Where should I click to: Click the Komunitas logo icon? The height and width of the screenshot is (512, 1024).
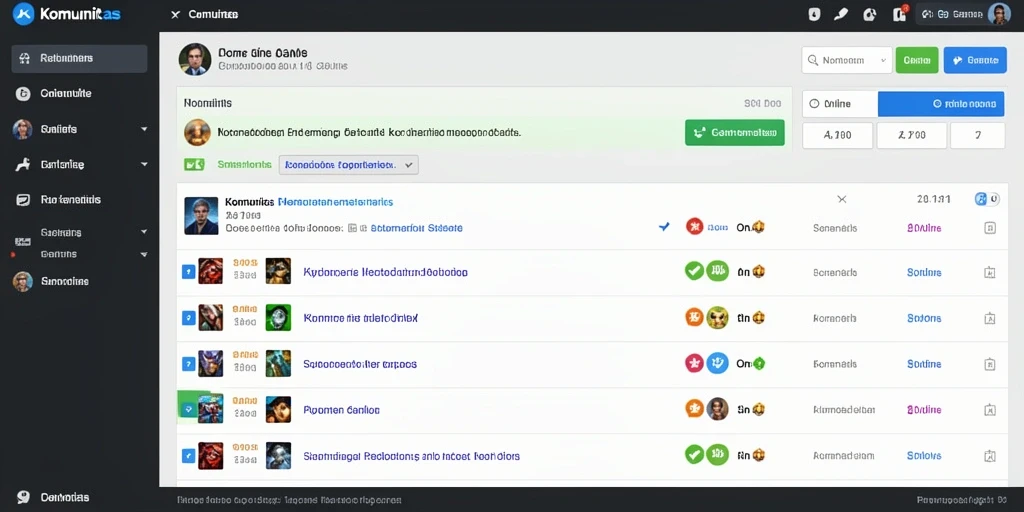pyautogui.click(x=23, y=14)
